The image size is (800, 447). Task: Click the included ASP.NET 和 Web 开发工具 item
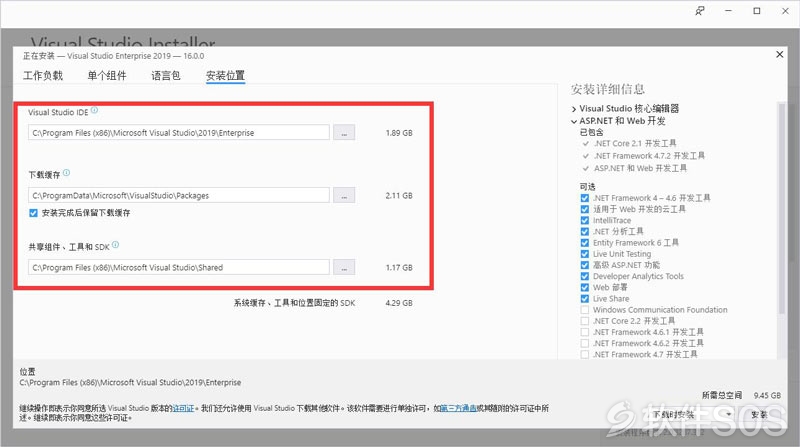[640, 168]
